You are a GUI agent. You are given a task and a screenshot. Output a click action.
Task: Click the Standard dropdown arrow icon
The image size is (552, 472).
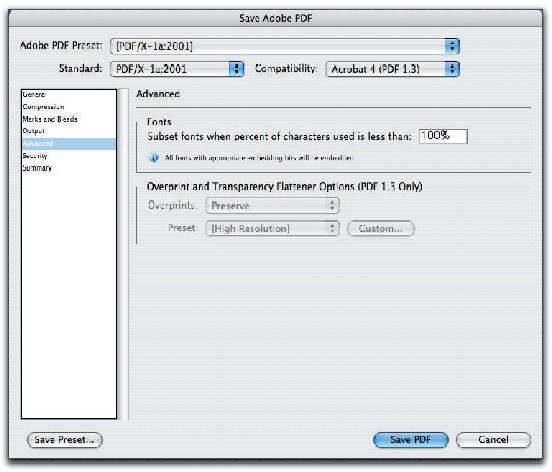coord(236,69)
